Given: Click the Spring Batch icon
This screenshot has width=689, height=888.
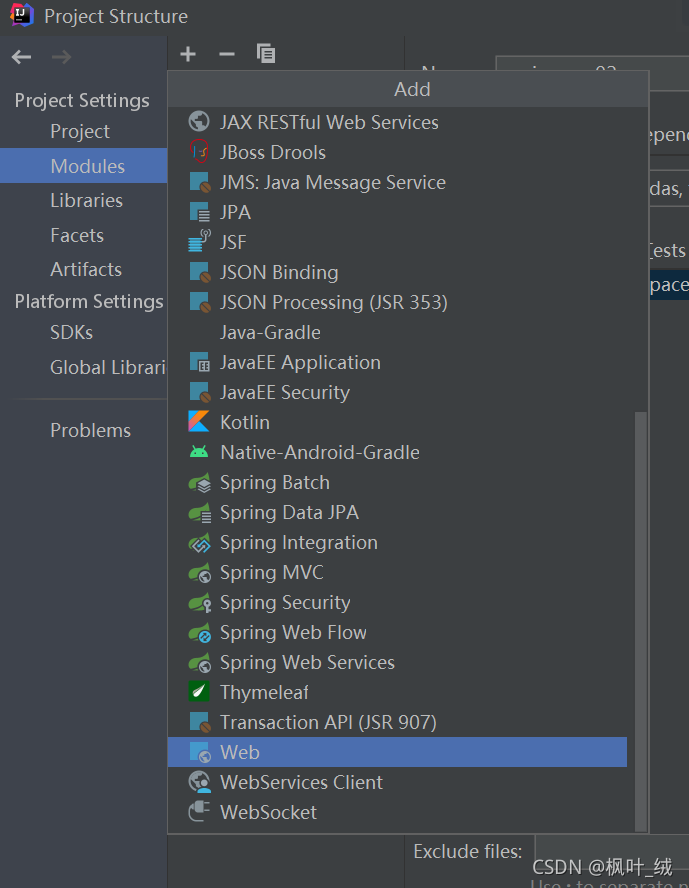Looking at the screenshot, I should [199, 482].
